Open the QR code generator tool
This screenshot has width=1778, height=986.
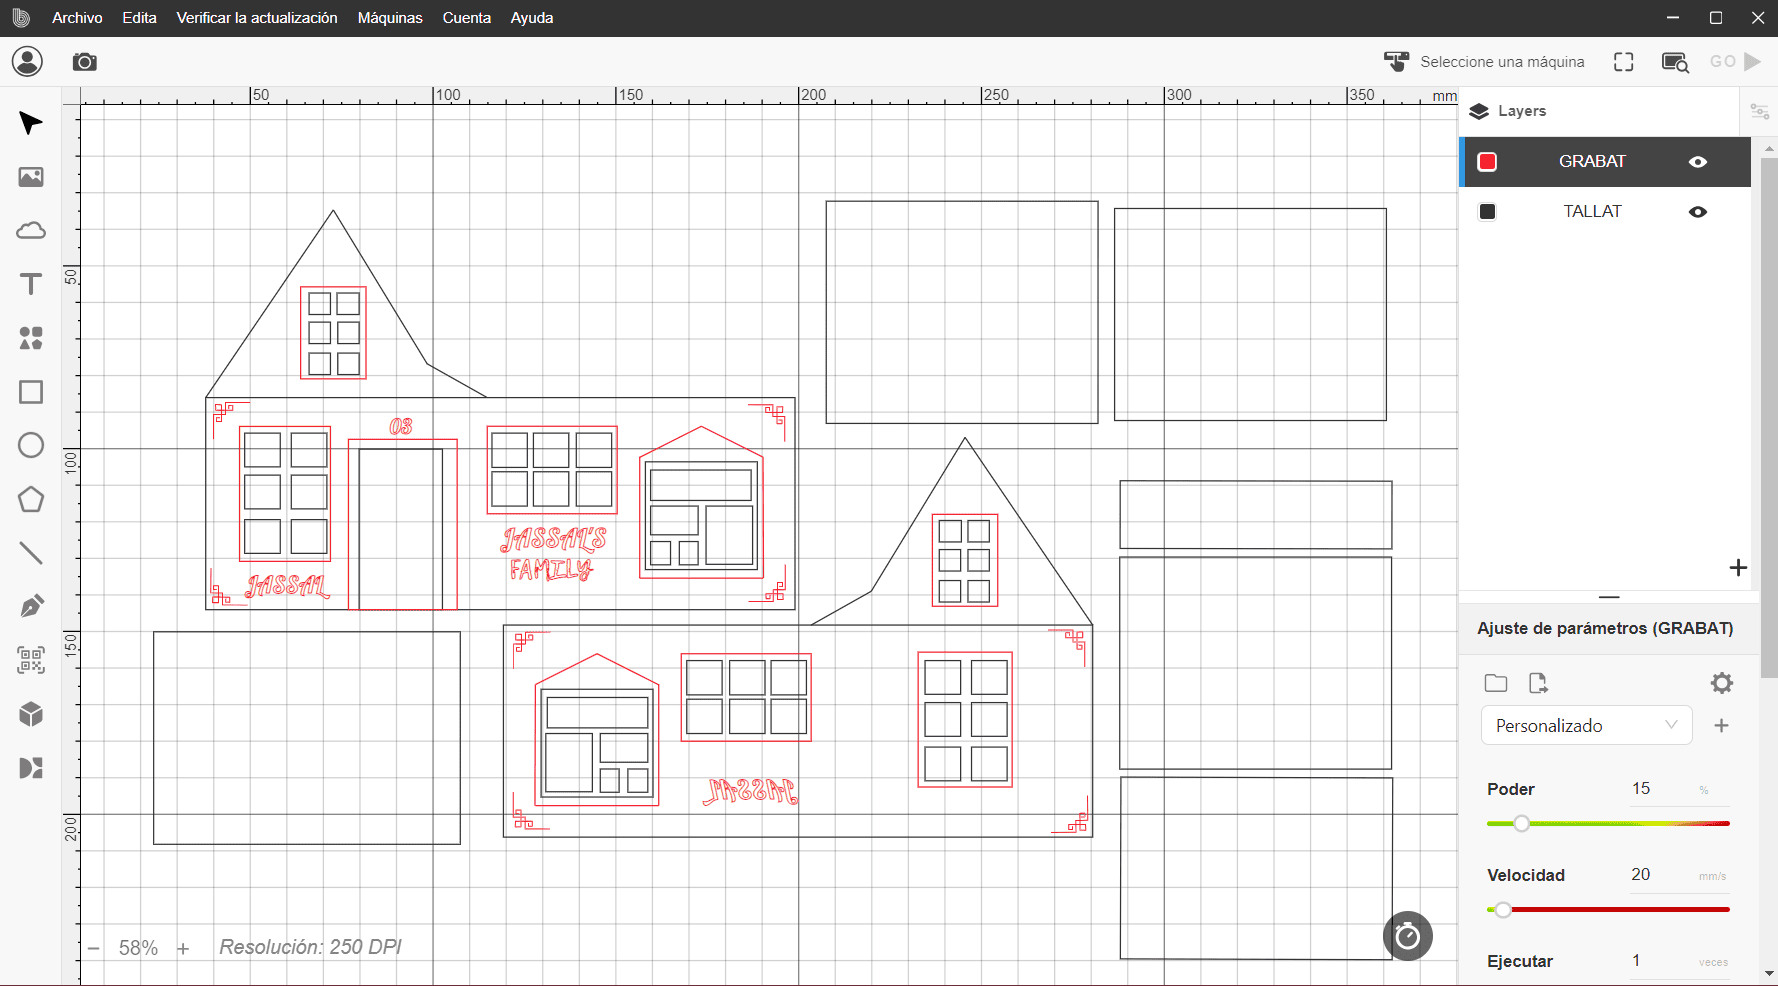(x=31, y=660)
